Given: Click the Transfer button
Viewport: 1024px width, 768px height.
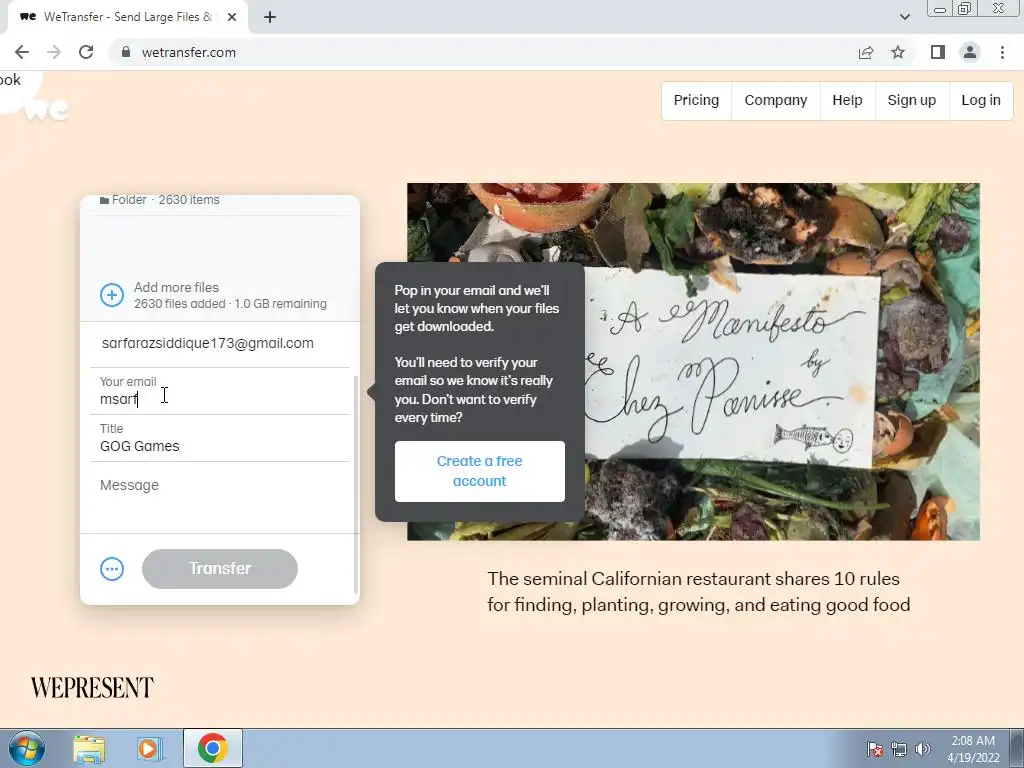Looking at the screenshot, I should pyautogui.click(x=220, y=569).
